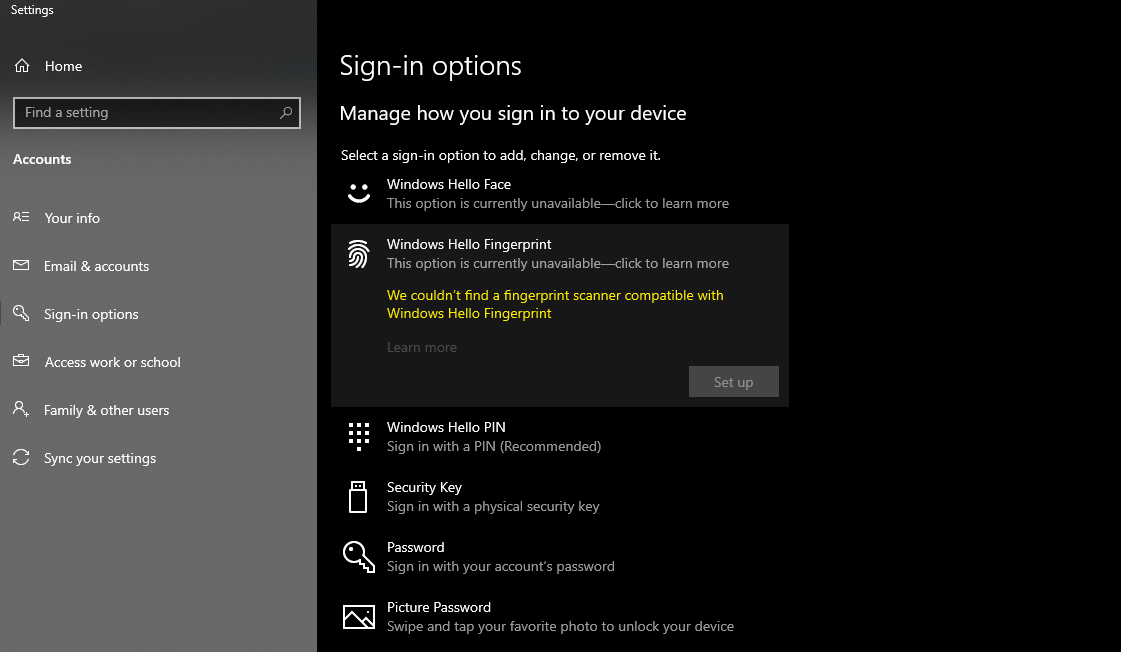Click Fingerprint 'currently unavailable' description text

pyautogui.click(x=558, y=263)
